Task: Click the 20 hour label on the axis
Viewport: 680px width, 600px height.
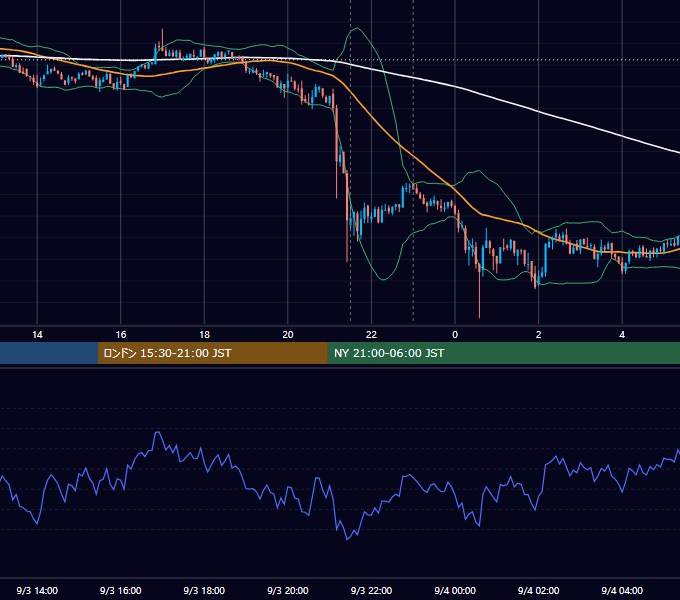Action: pos(288,335)
